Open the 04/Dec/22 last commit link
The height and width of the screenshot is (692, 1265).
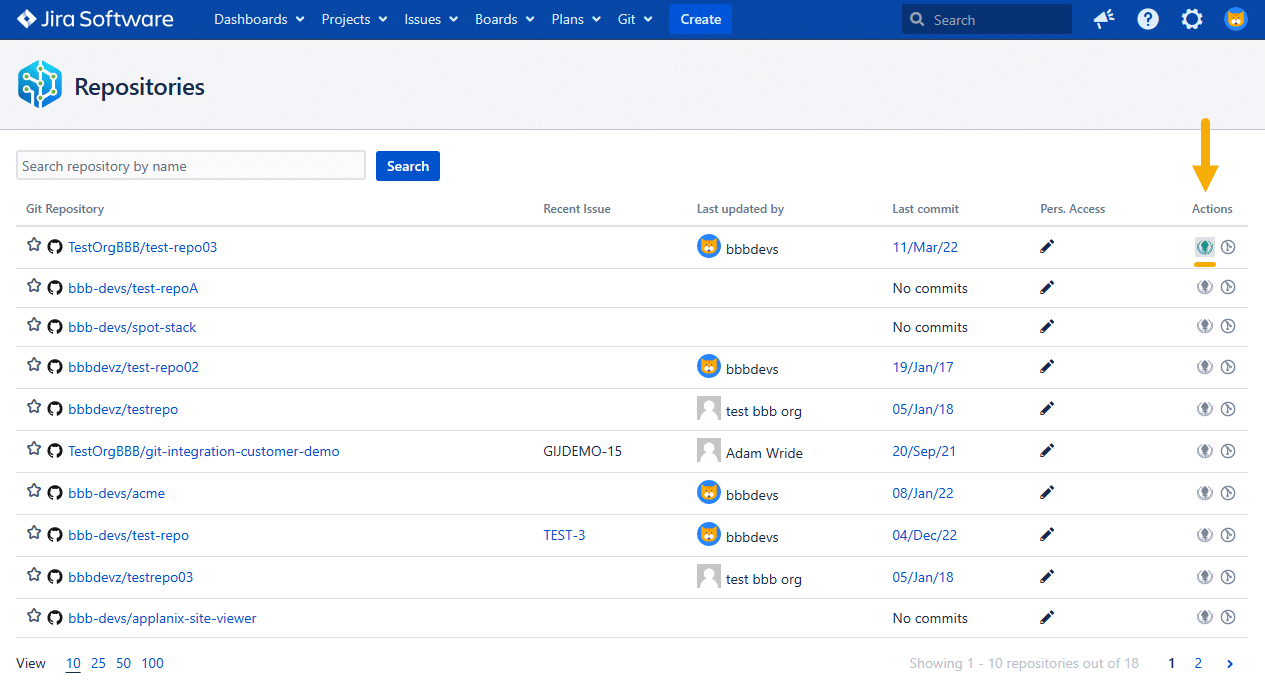click(925, 535)
